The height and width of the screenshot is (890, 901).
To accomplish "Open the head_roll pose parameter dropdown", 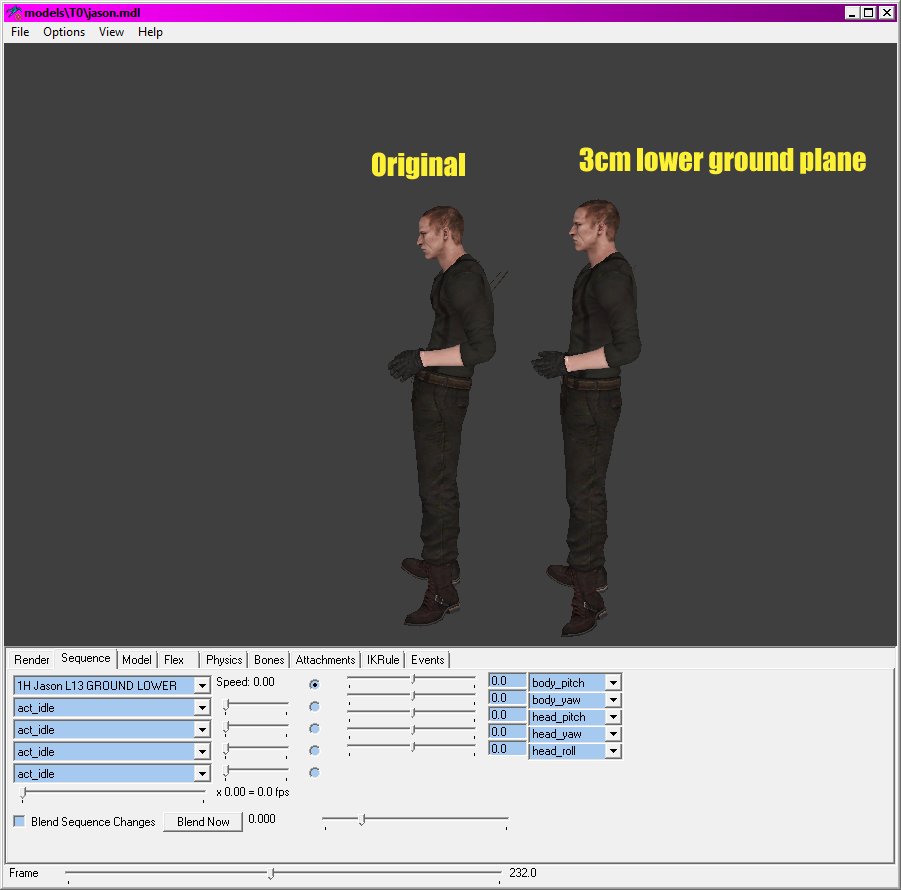I will pyautogui.click(x=613, y=750).
